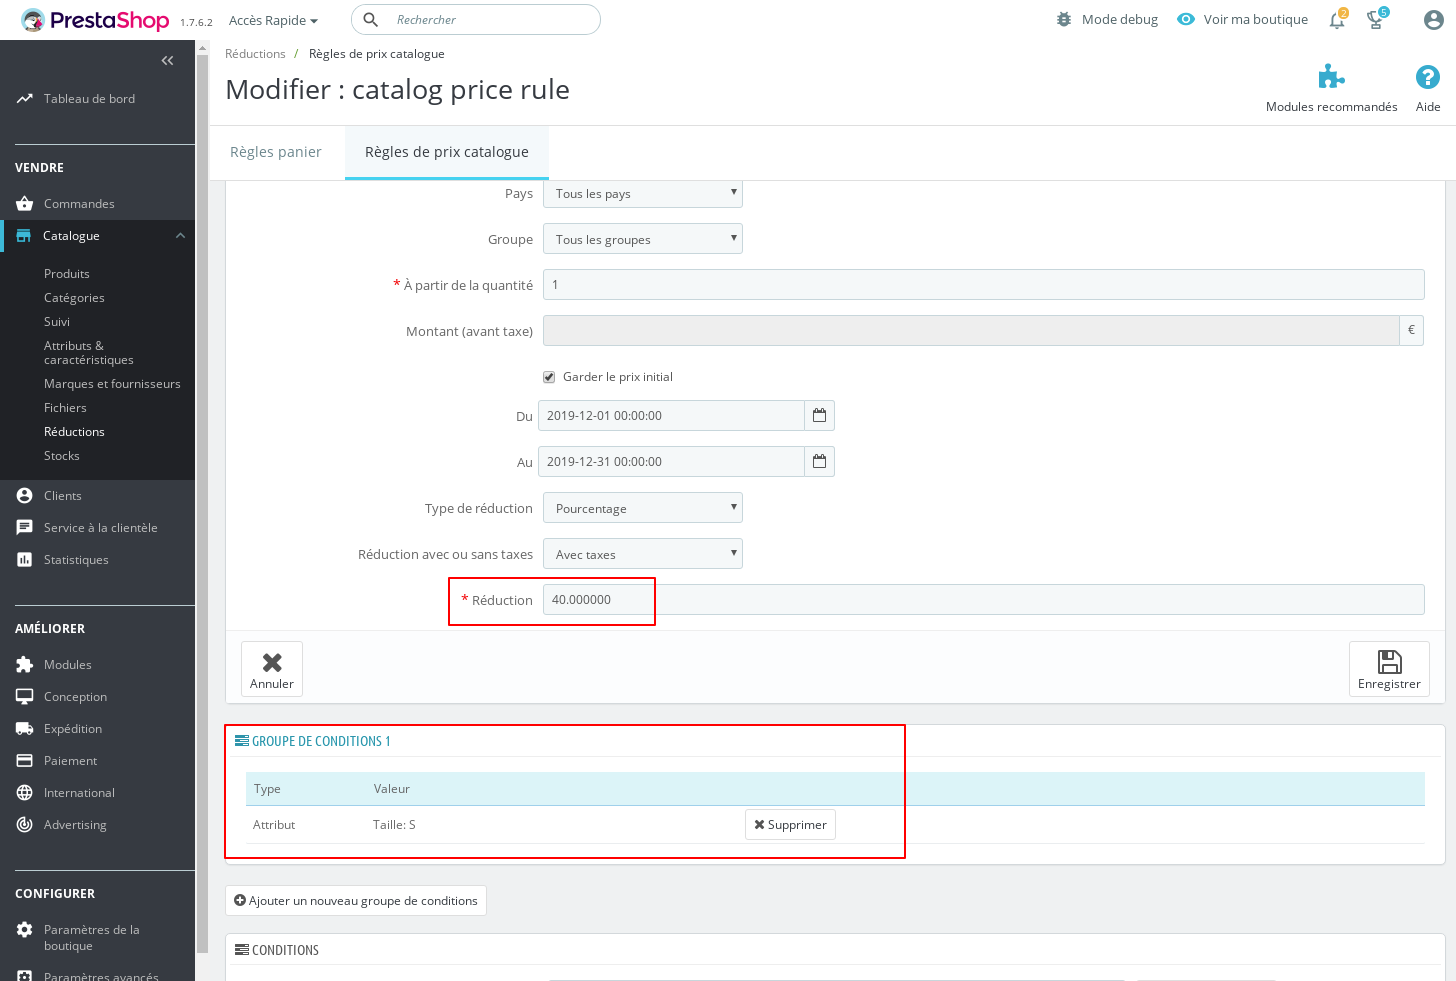Viewport: 1456px width, 981px height.
Task: Open the notifications bell
Action: pyautogui.click(x=1337, y=19)
